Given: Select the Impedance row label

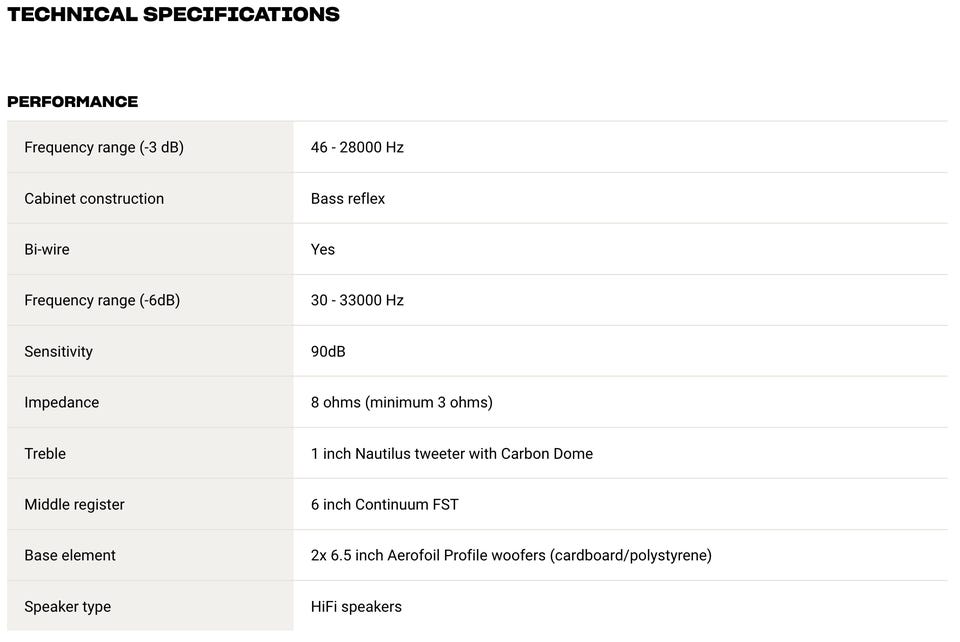Looking at the screenshot, I should click(61, 402).
